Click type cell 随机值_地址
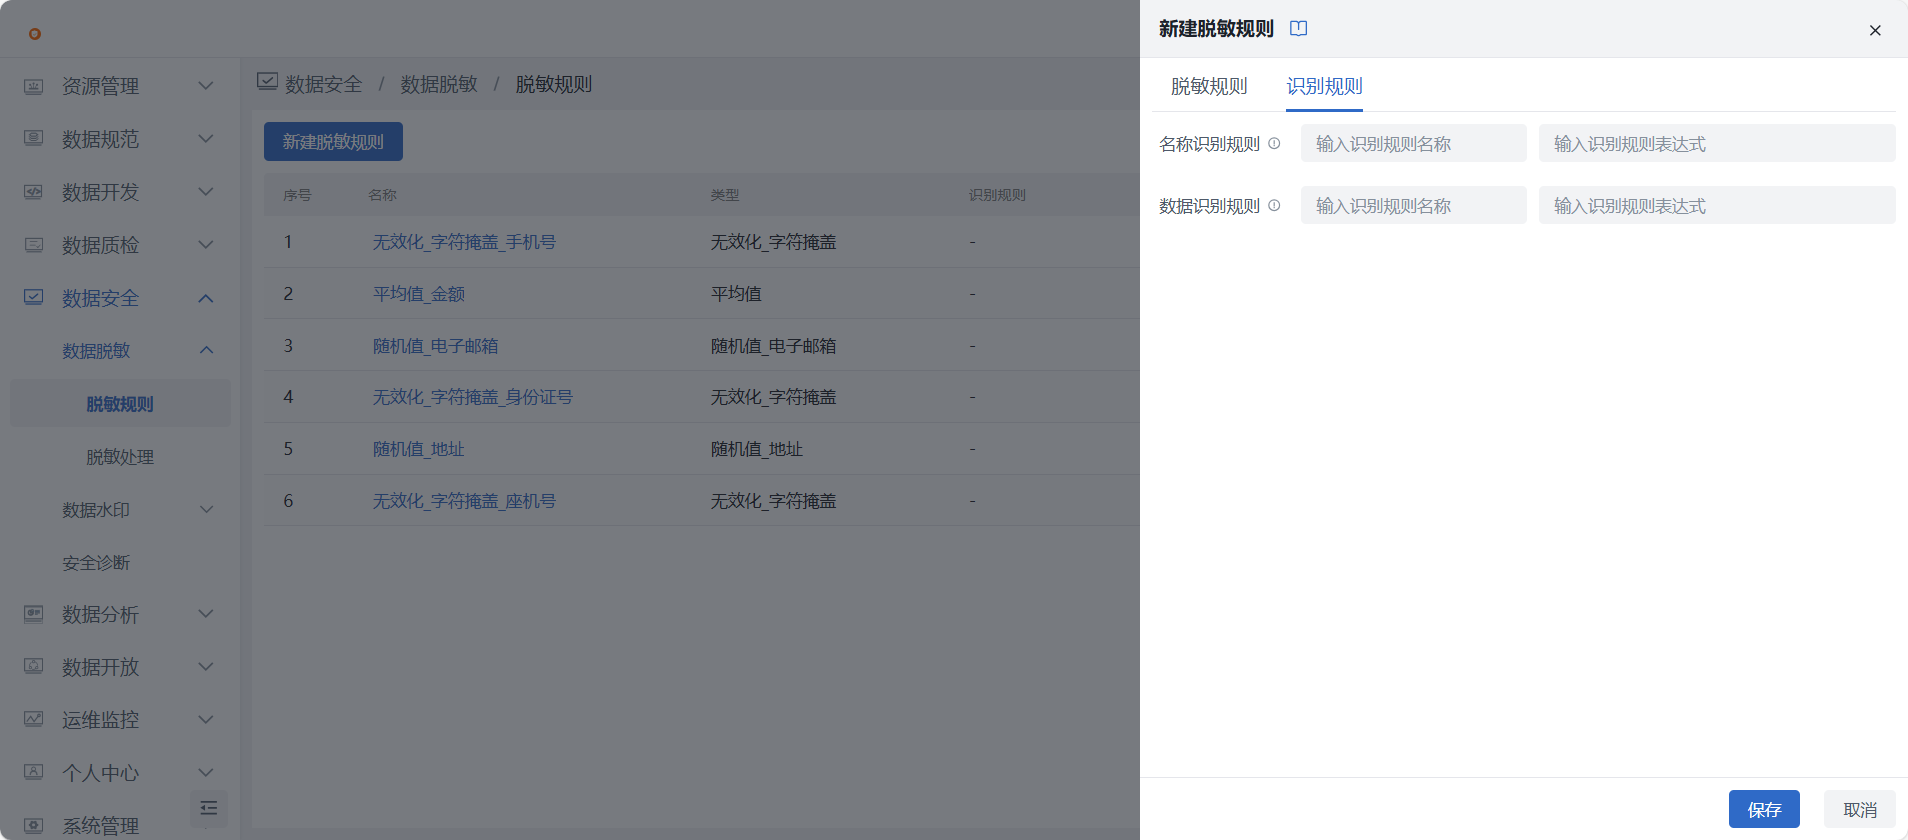Image resolution: width=1908 pixels, height=840 pixels. (756, 449)
